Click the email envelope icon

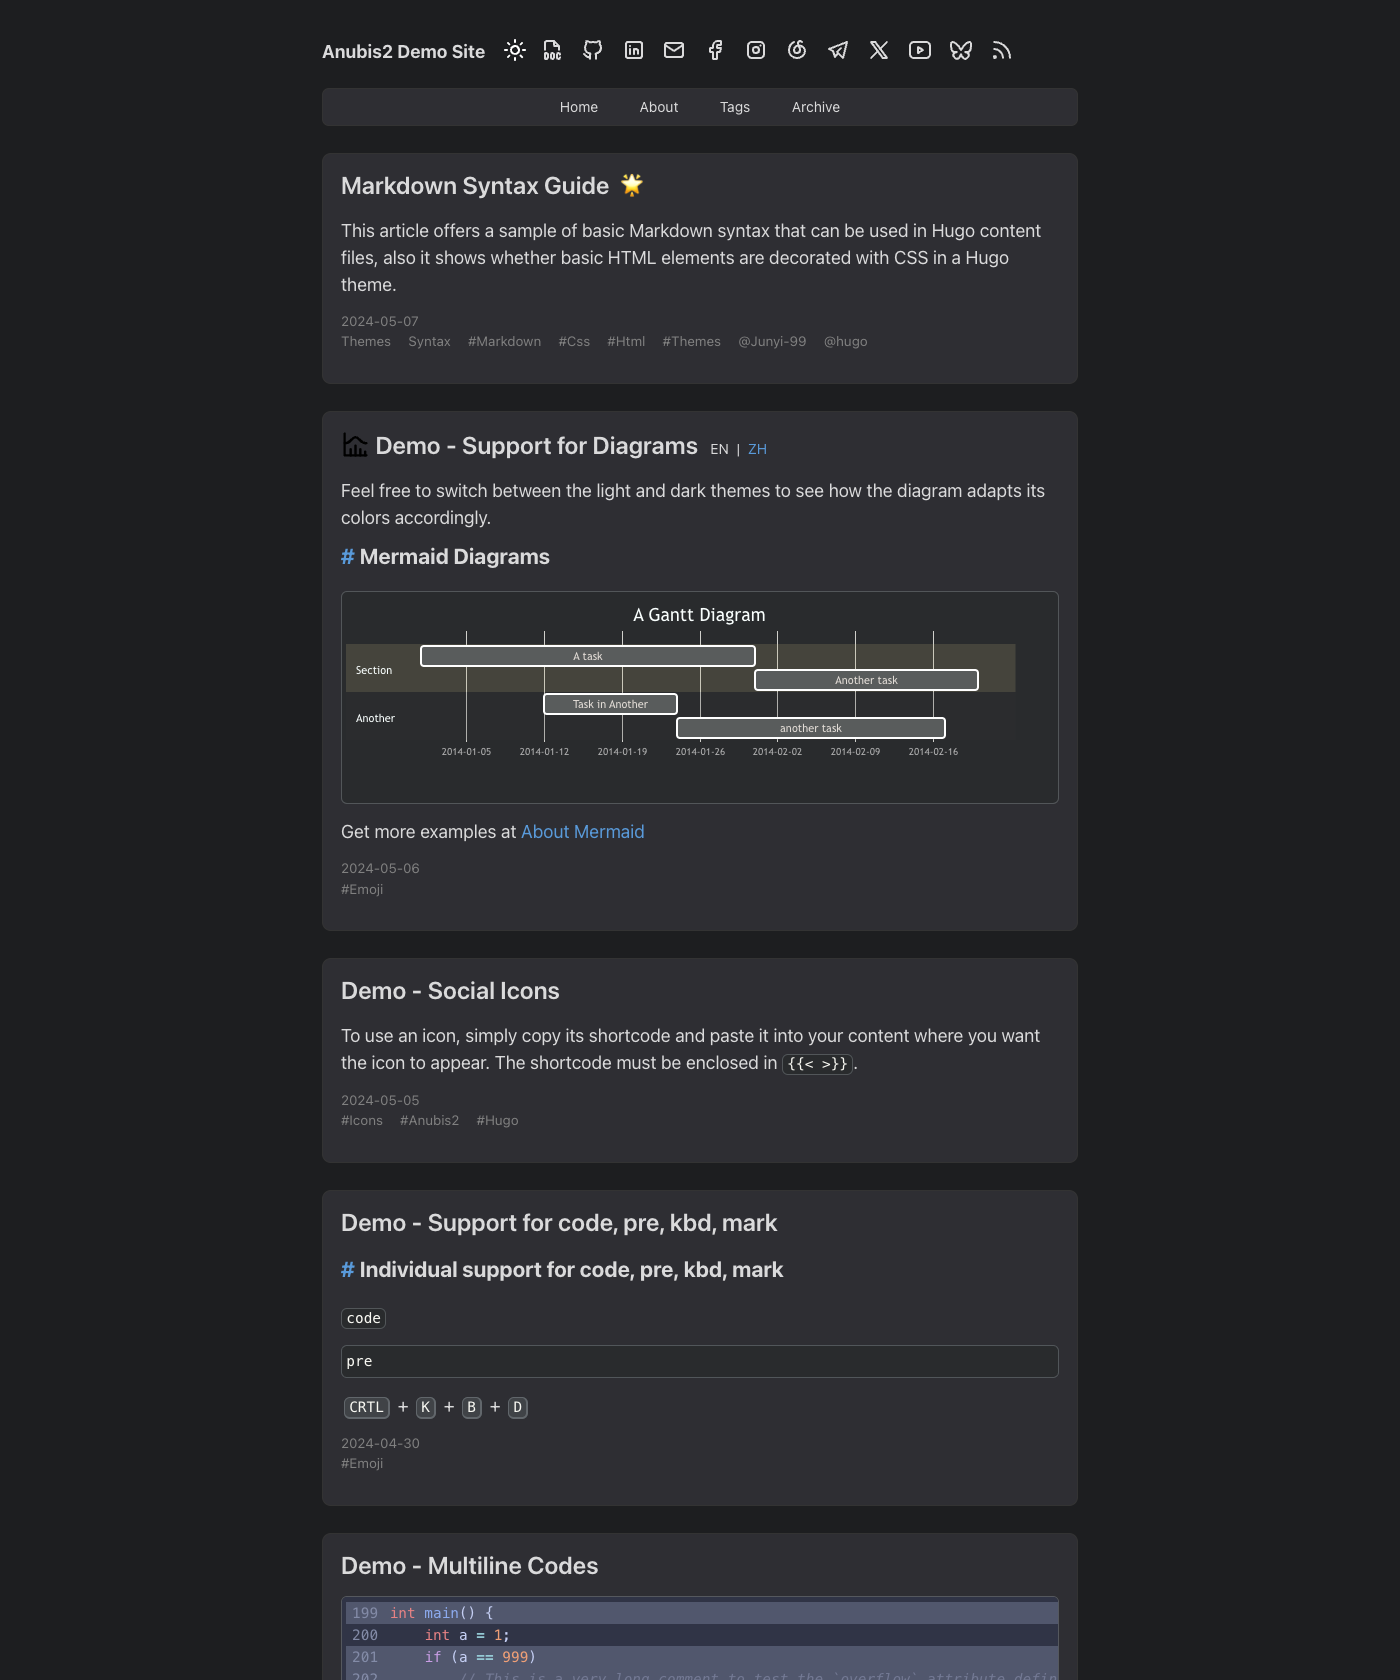[674, 50]
